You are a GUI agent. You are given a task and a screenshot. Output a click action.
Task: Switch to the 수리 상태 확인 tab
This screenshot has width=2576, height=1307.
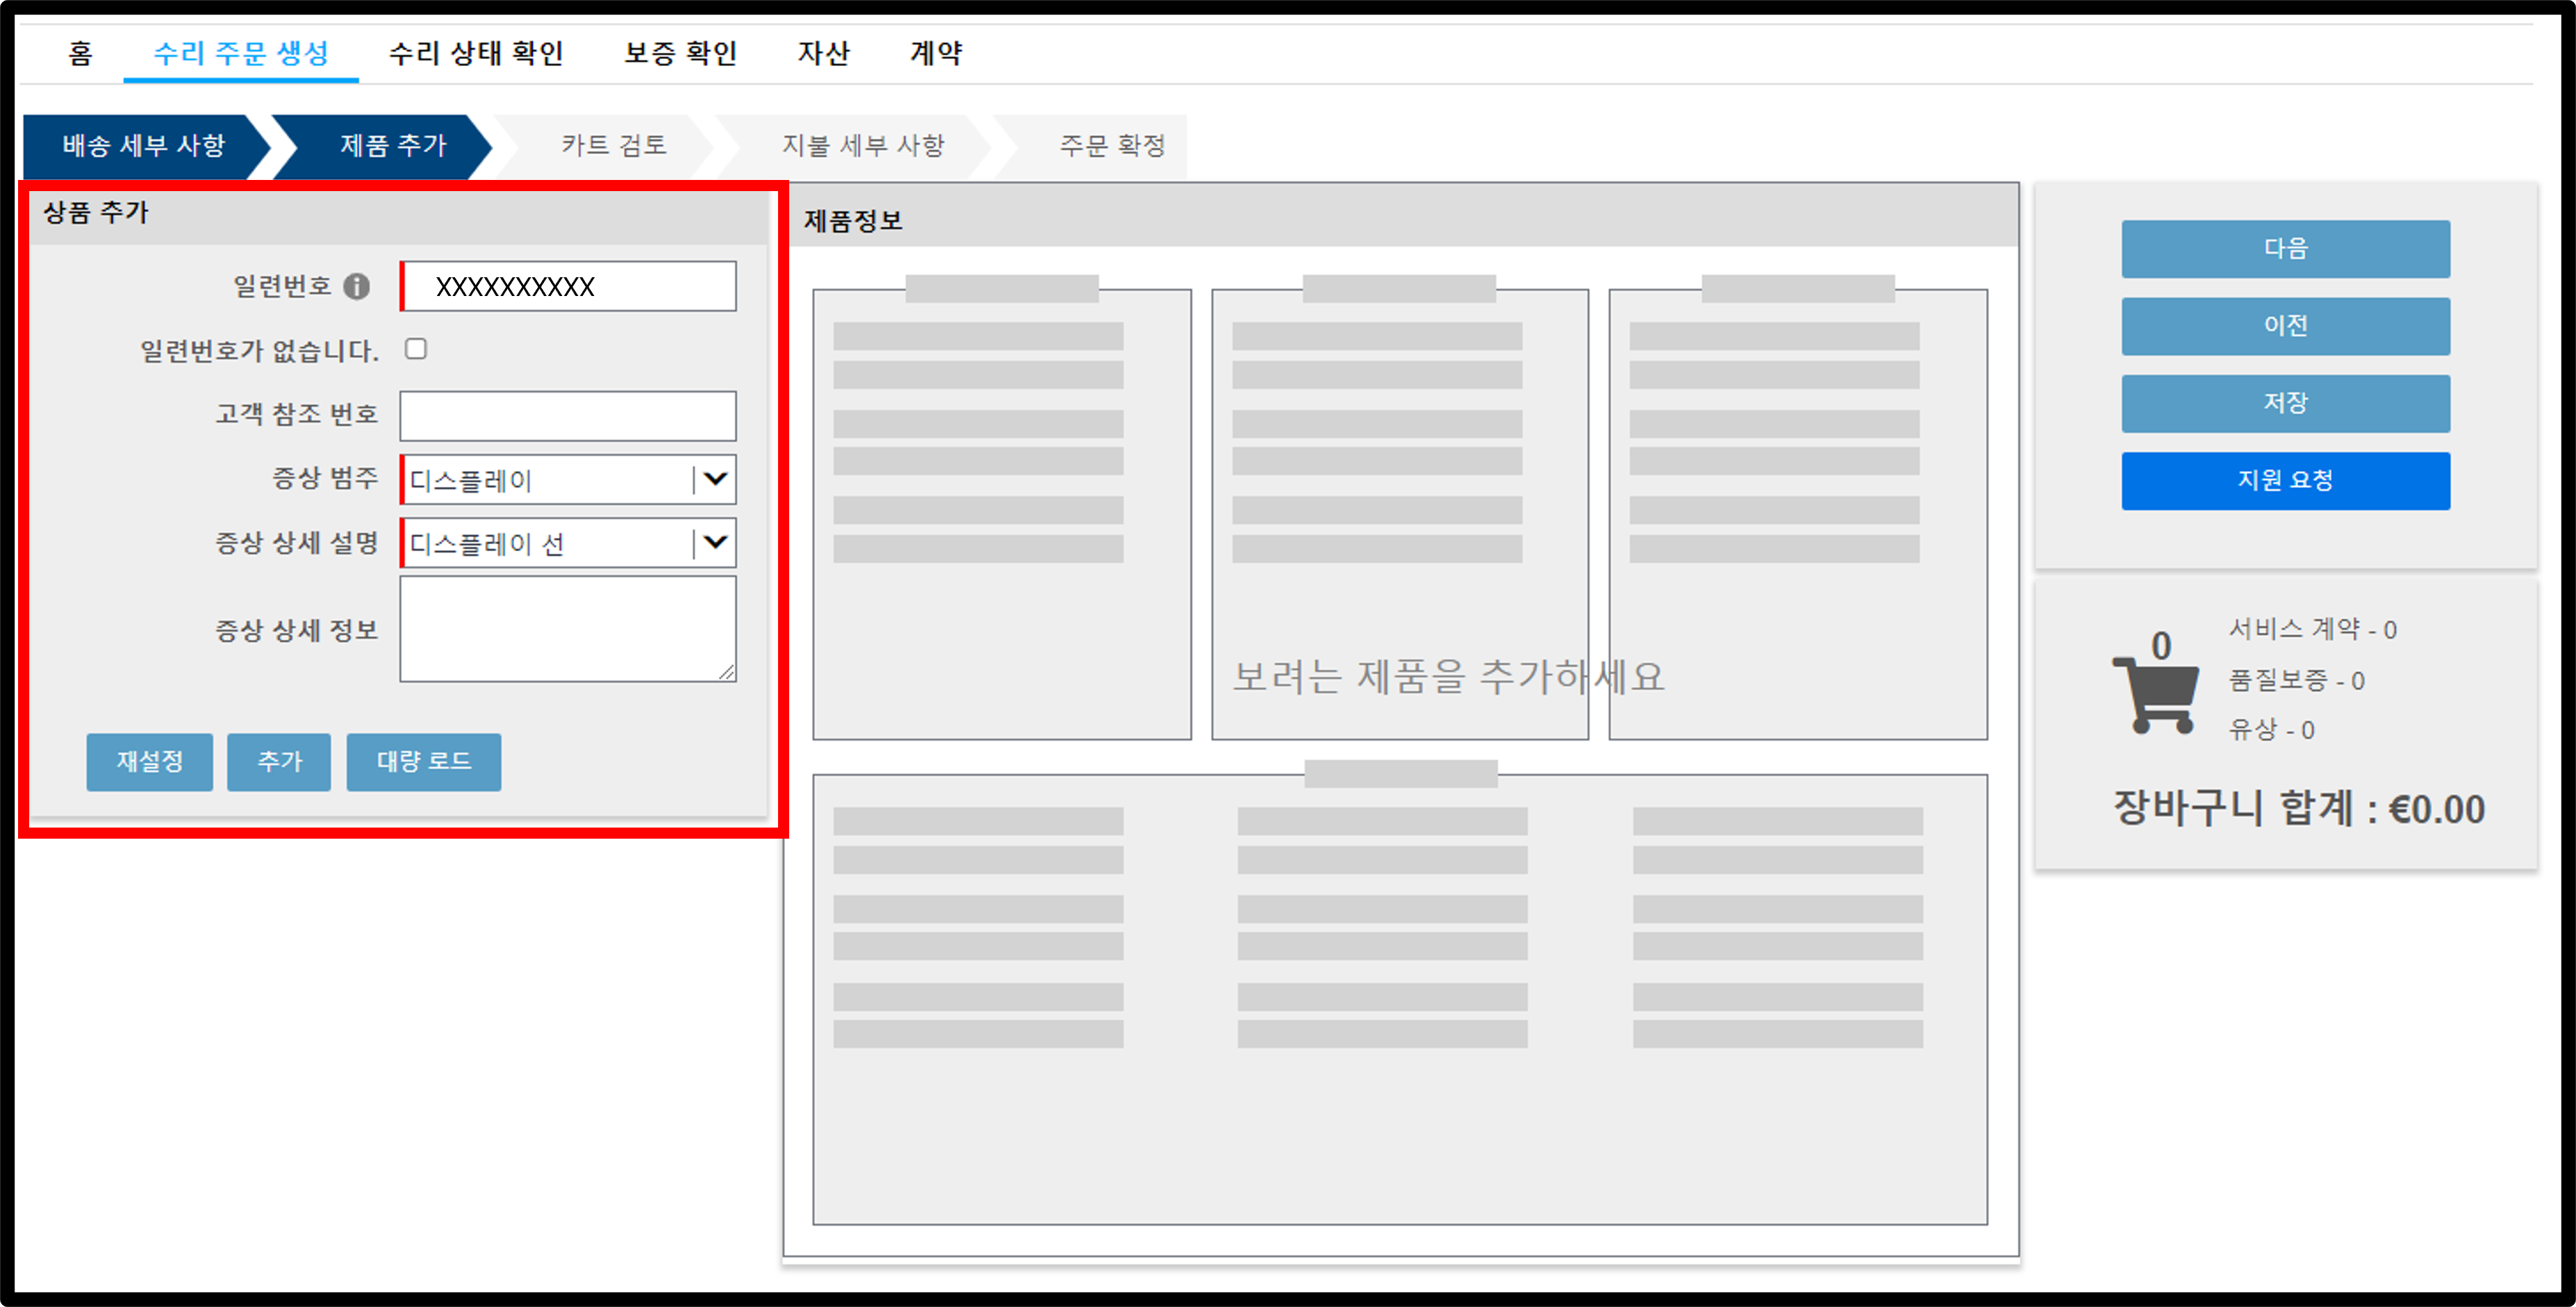(x=476, y=53)
